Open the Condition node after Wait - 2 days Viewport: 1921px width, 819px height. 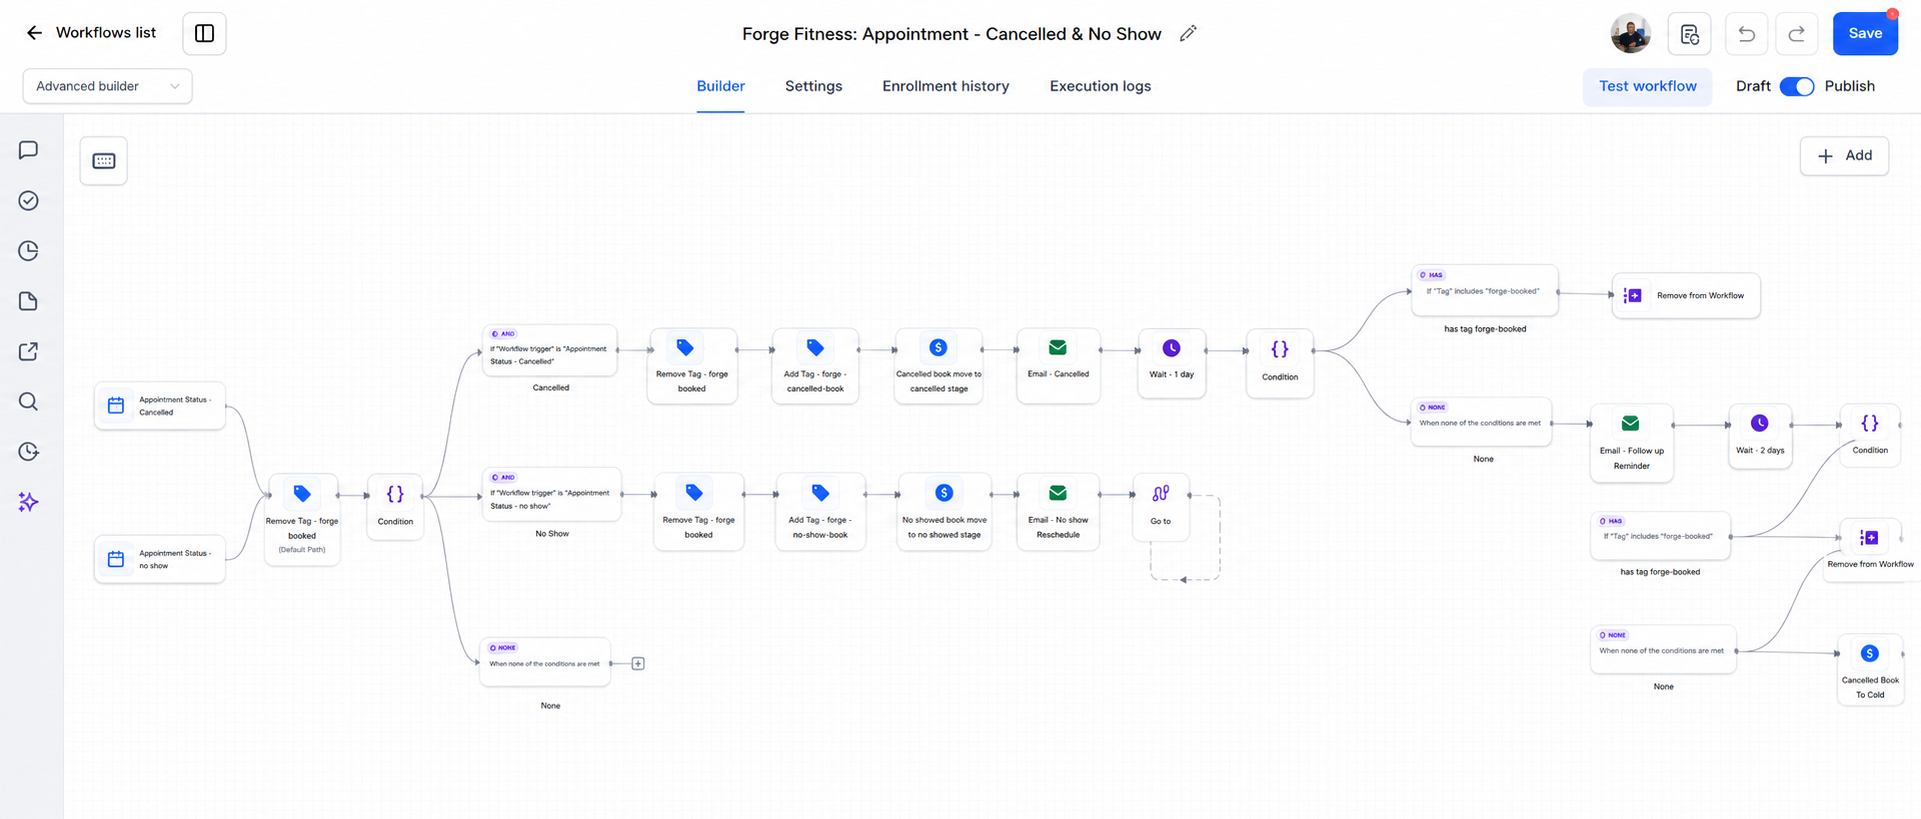(x=1870, y=436)
